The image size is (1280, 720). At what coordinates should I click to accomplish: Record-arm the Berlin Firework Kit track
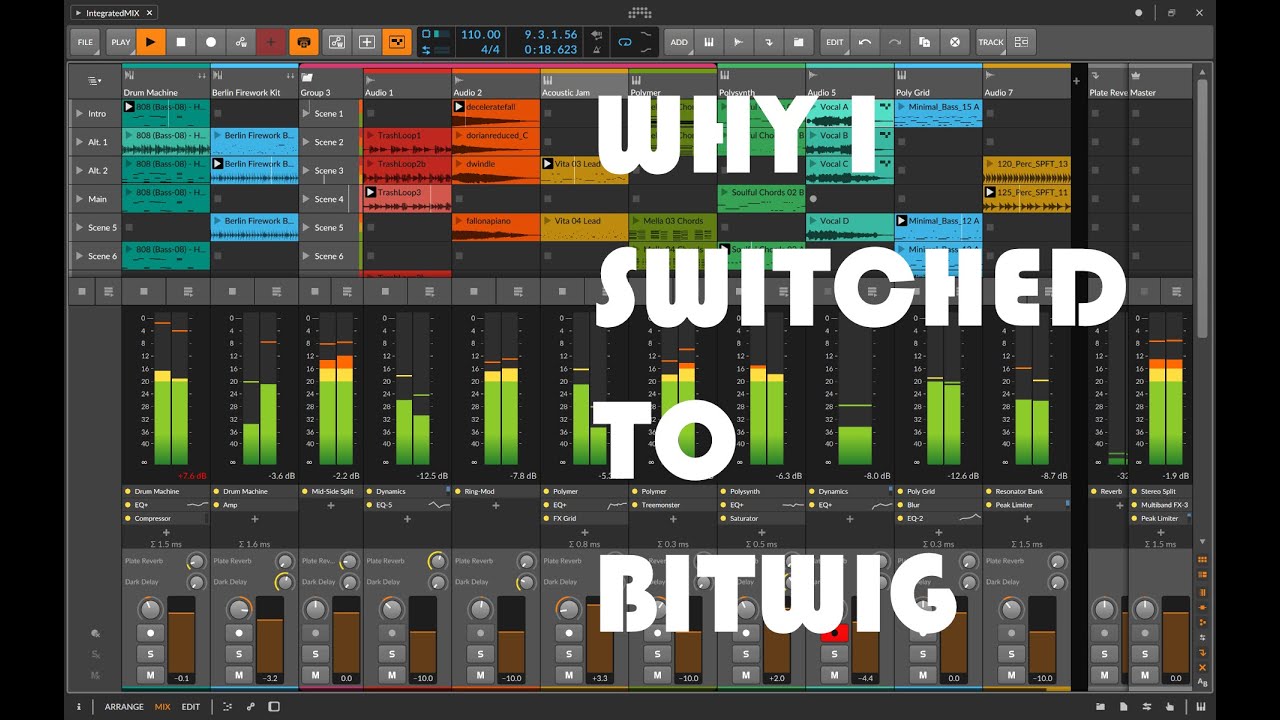[x=239, y=633]
